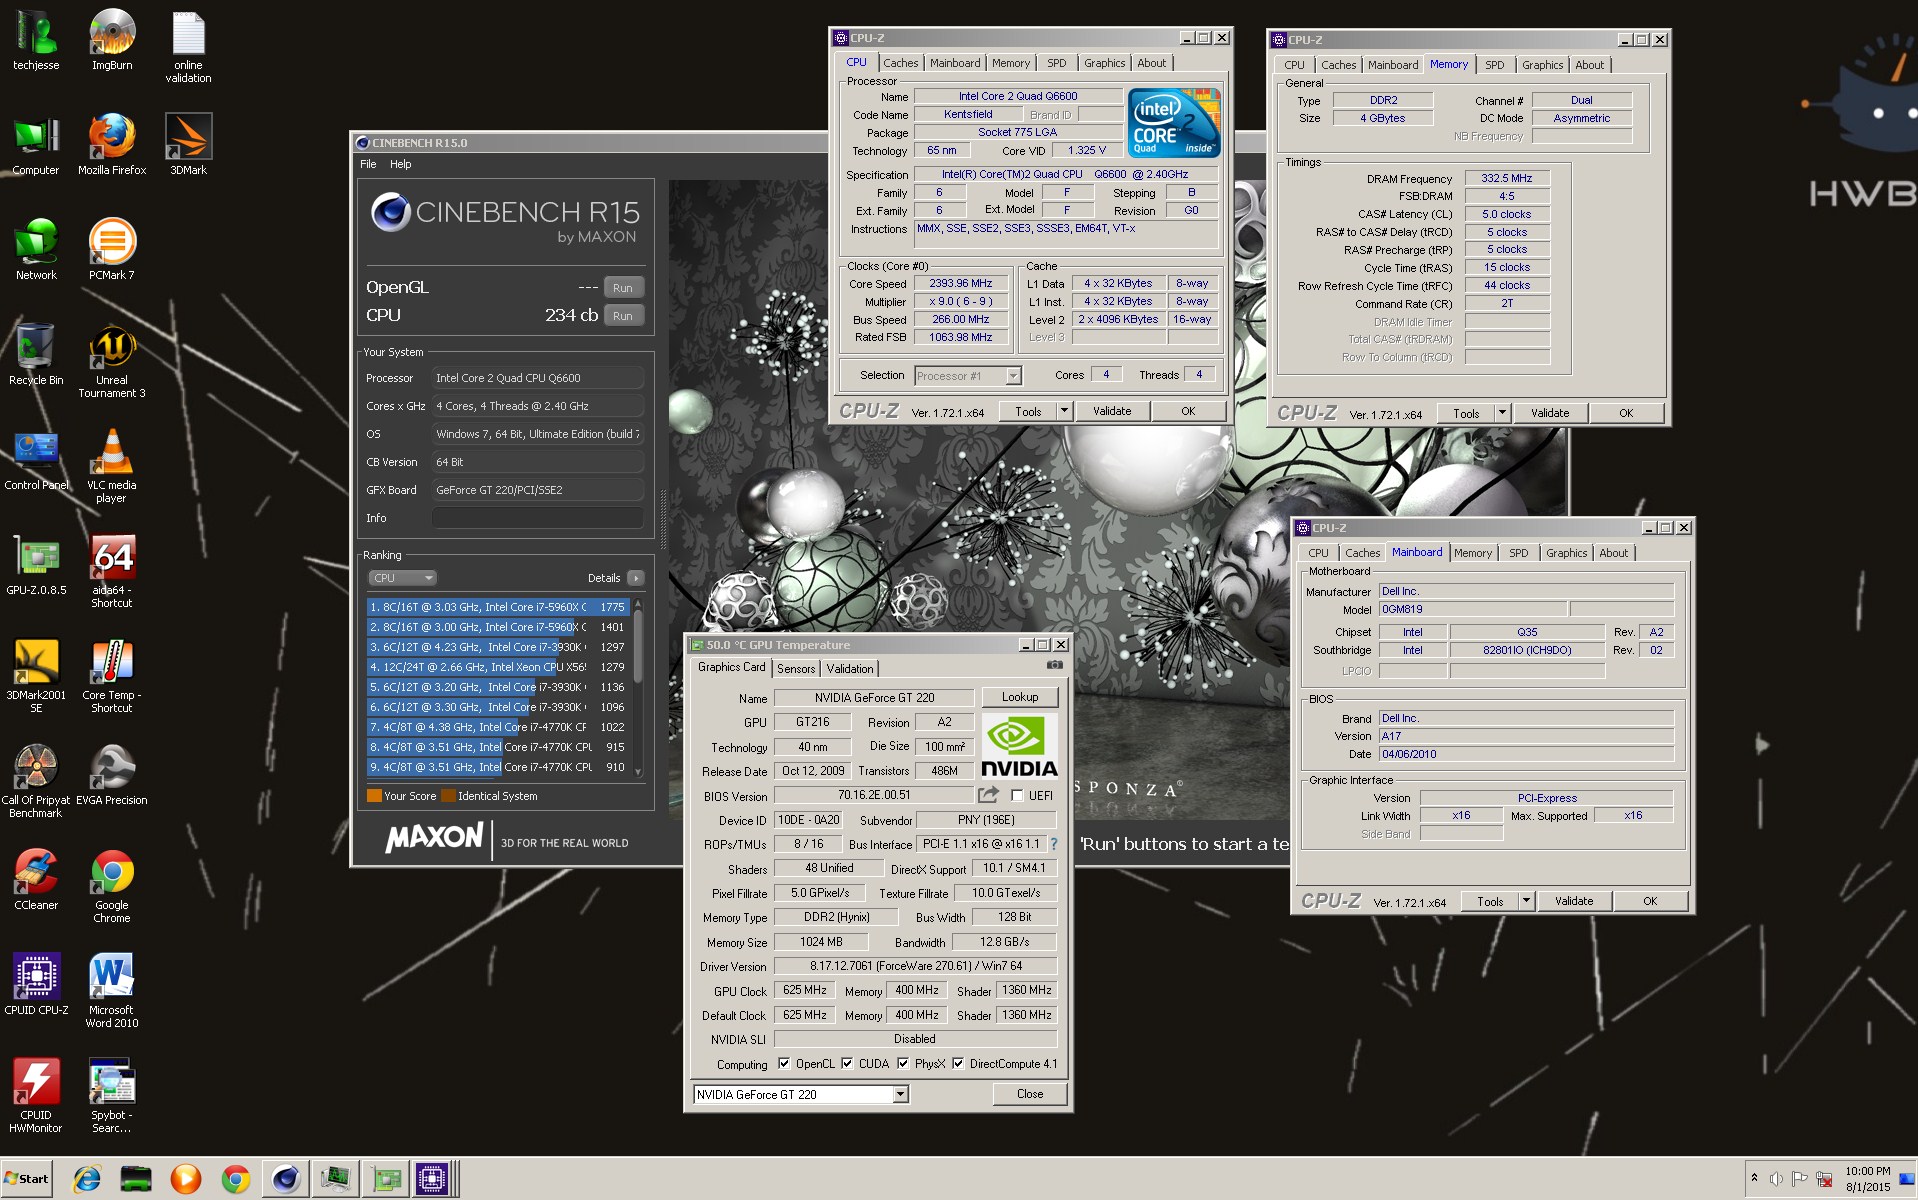Open Tools dropdown arrow in CPU-Z Memory window
This screenshot has height=1200, width=1918.
[x=1502, y=413]
